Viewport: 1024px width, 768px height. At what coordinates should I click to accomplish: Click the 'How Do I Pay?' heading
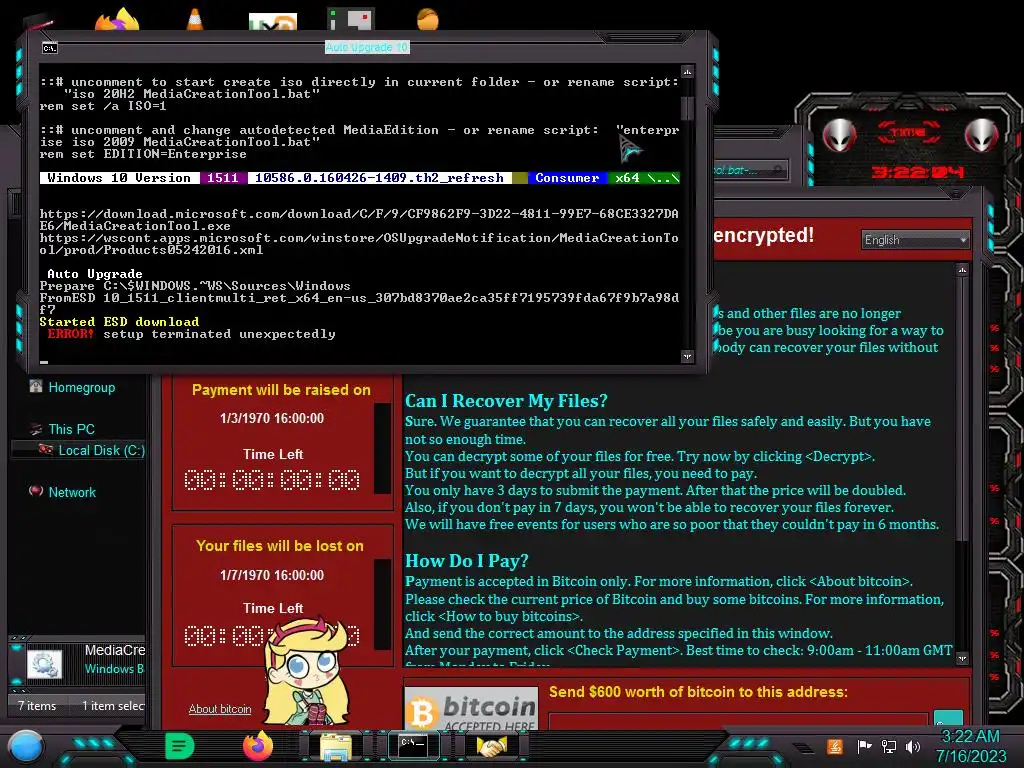(466, 560)
